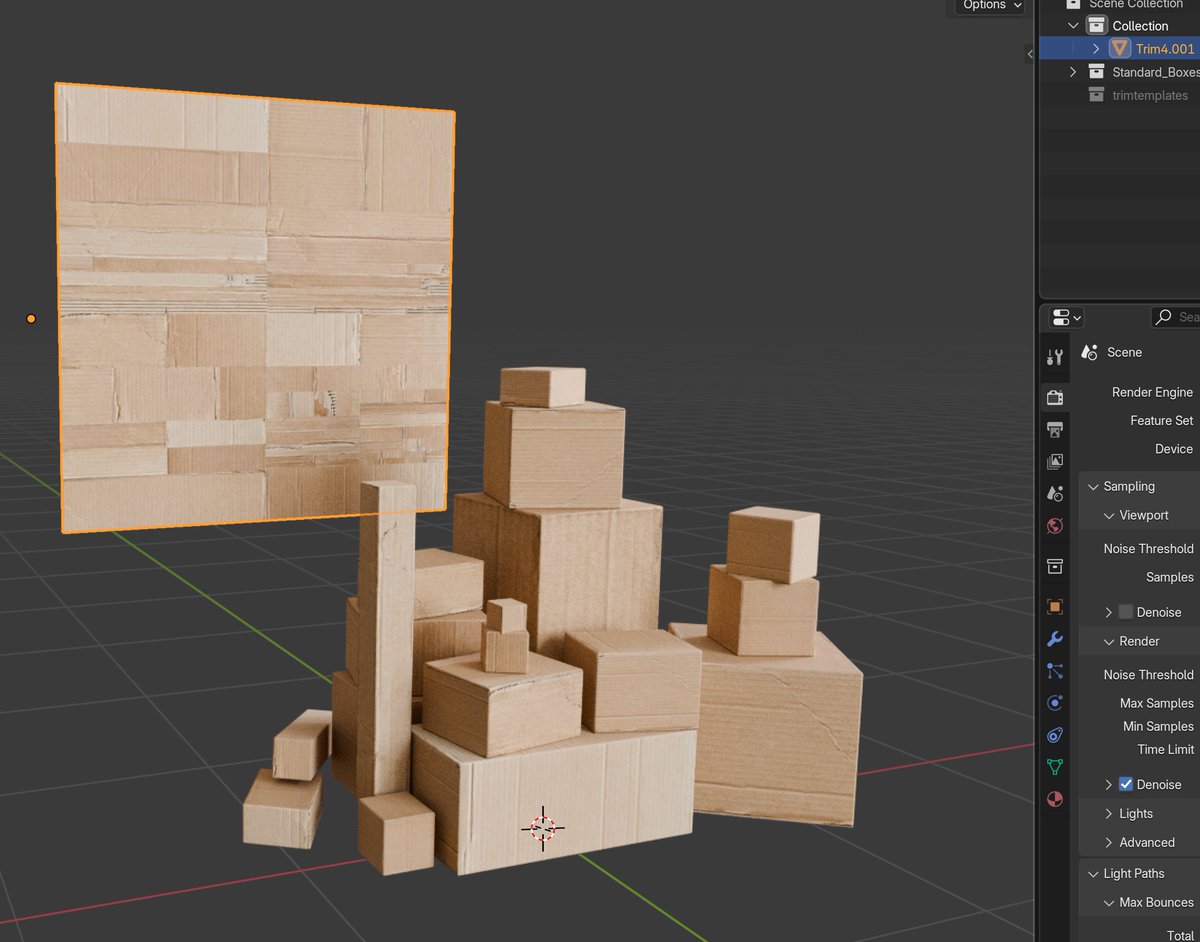Toggle sidebar with the viewport edge arrow
1200x942 pixels.
1030,54
